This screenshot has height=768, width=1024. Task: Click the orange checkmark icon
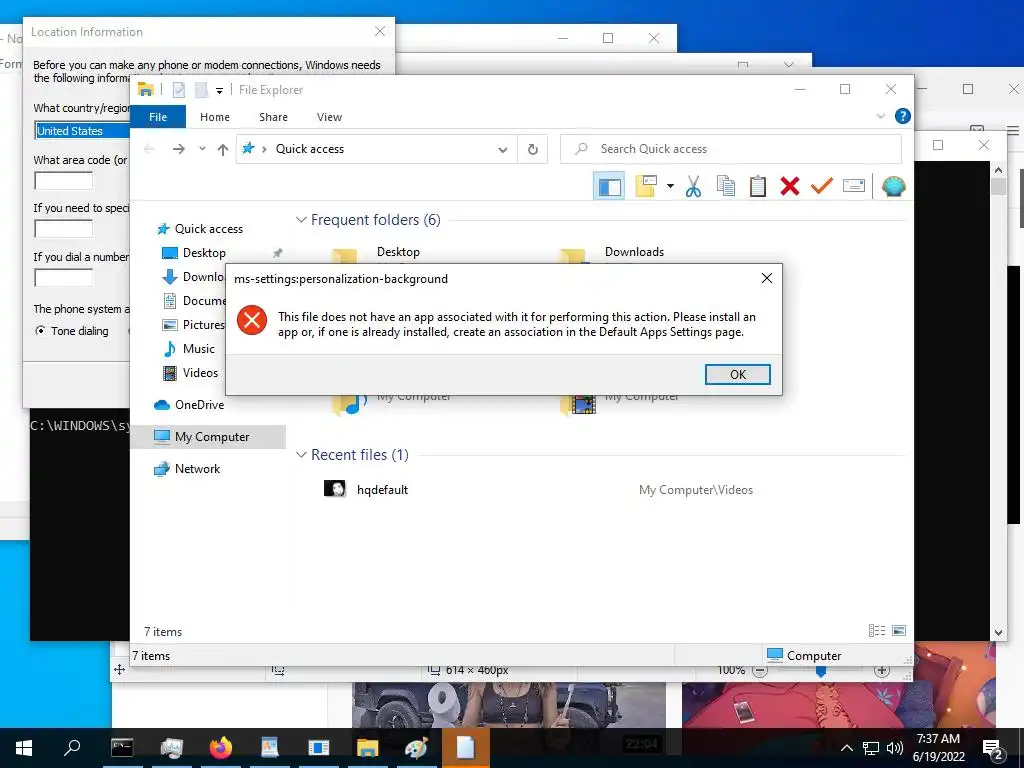(x=822, y=186)
